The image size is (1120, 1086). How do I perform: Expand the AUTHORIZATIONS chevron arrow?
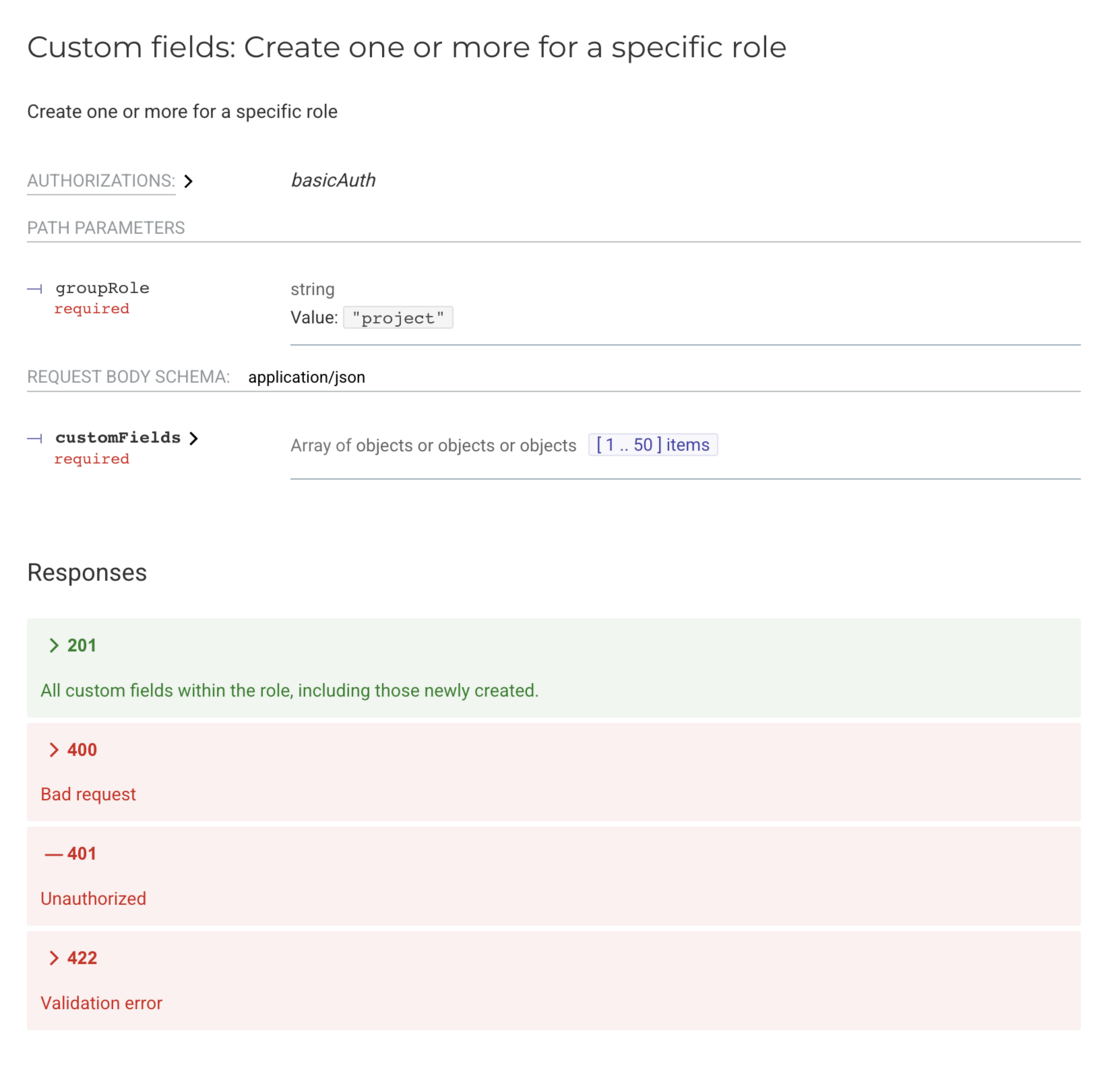click(x=189, y=182)
